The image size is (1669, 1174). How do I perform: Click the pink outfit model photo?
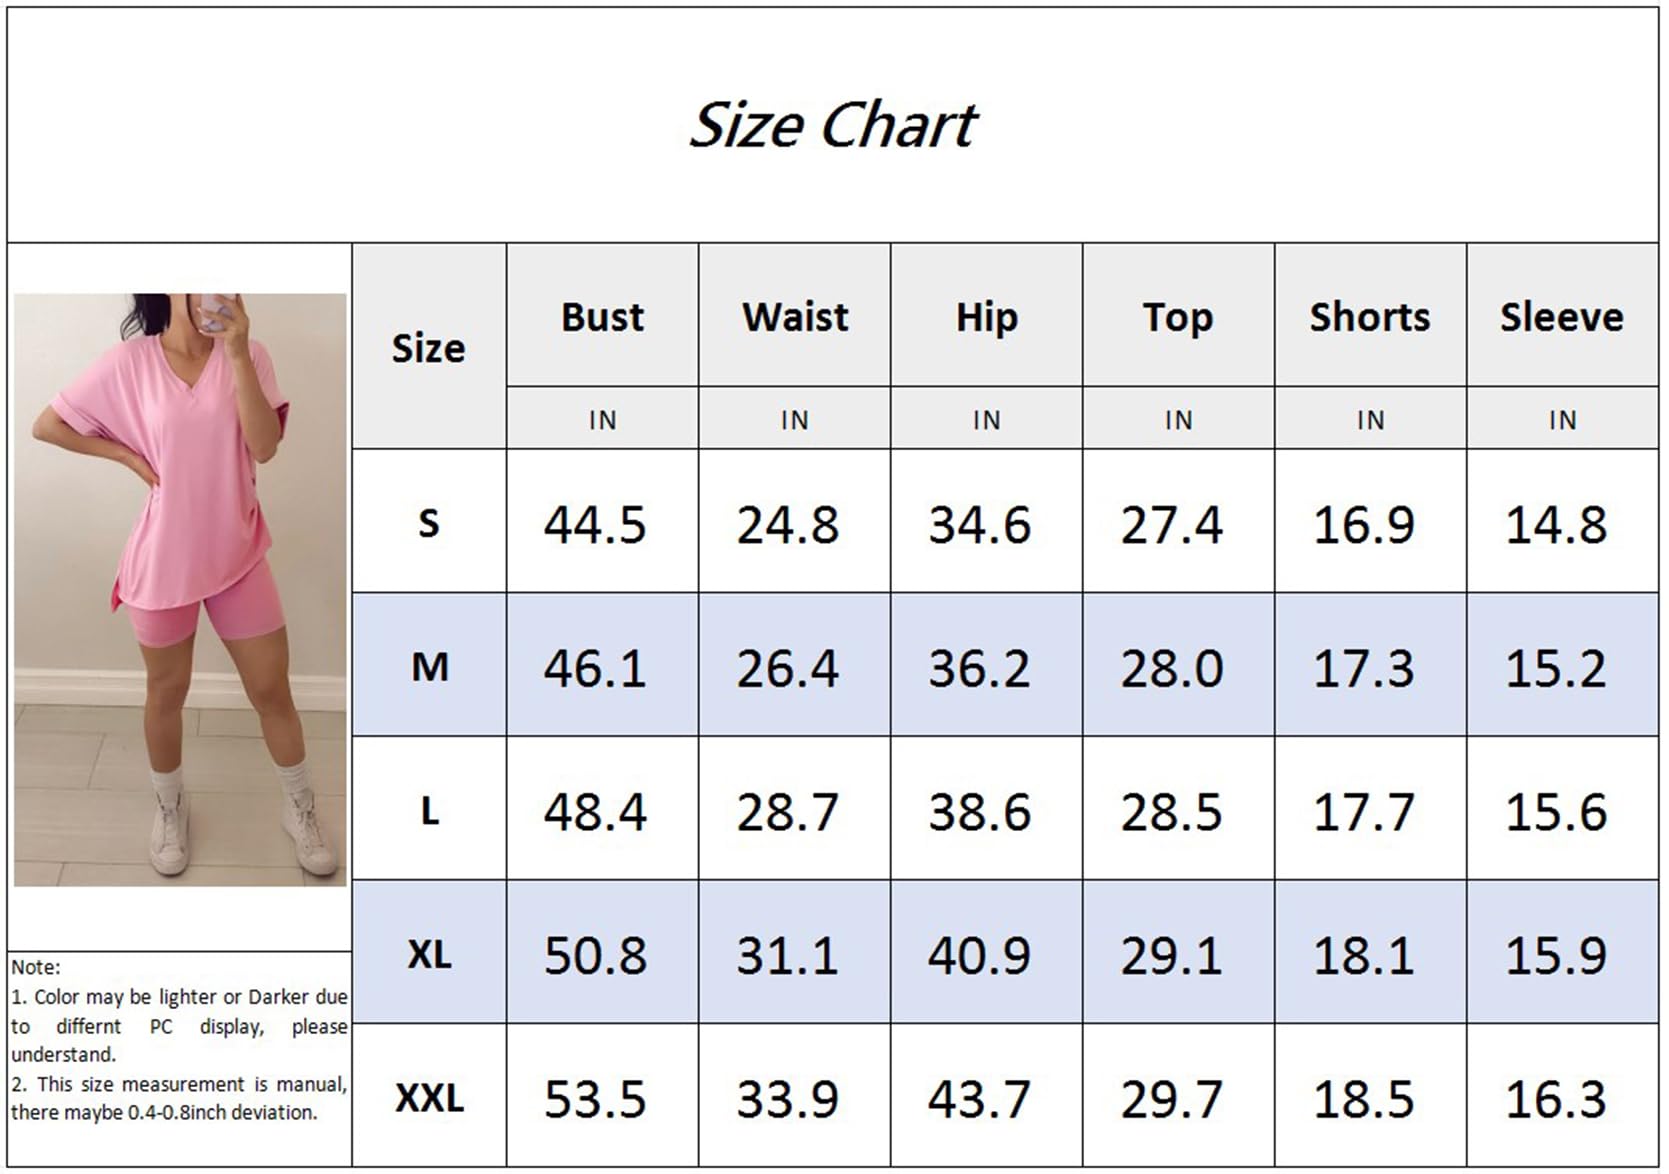coord(180,589)
